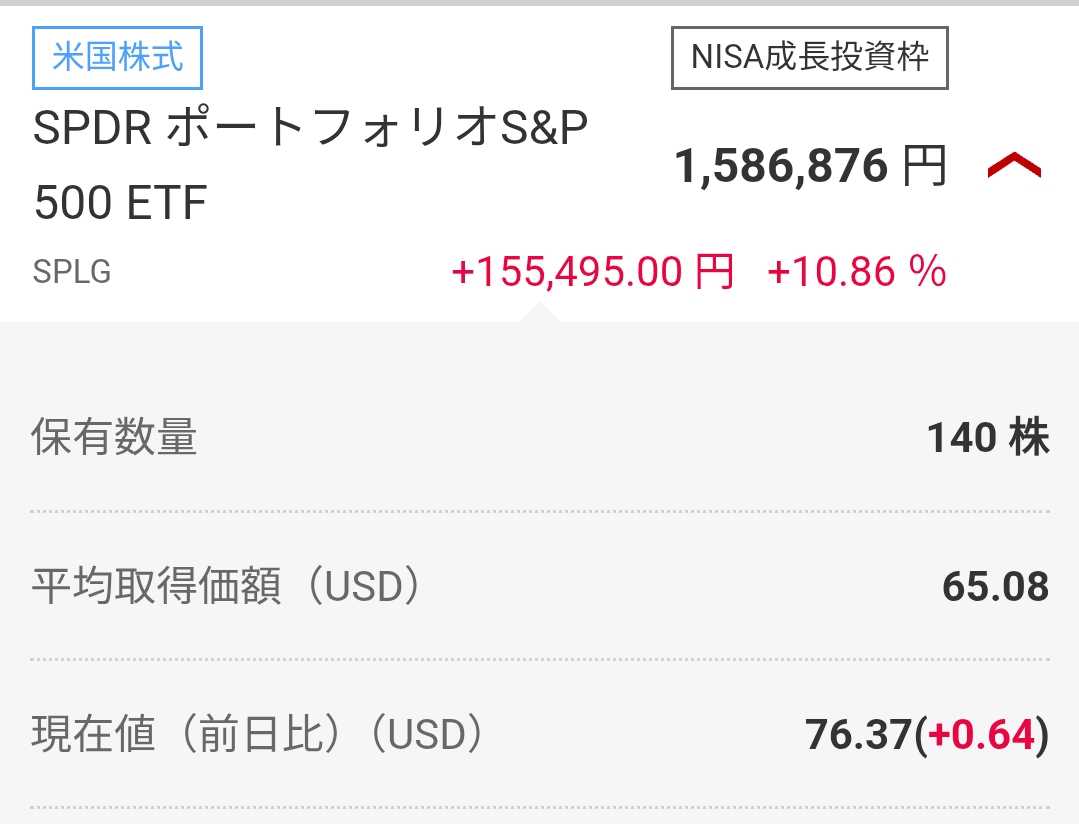The image size is (1079, 824).
Task: Click the dotted divider below 現在値 row
Action: point(539,807)
